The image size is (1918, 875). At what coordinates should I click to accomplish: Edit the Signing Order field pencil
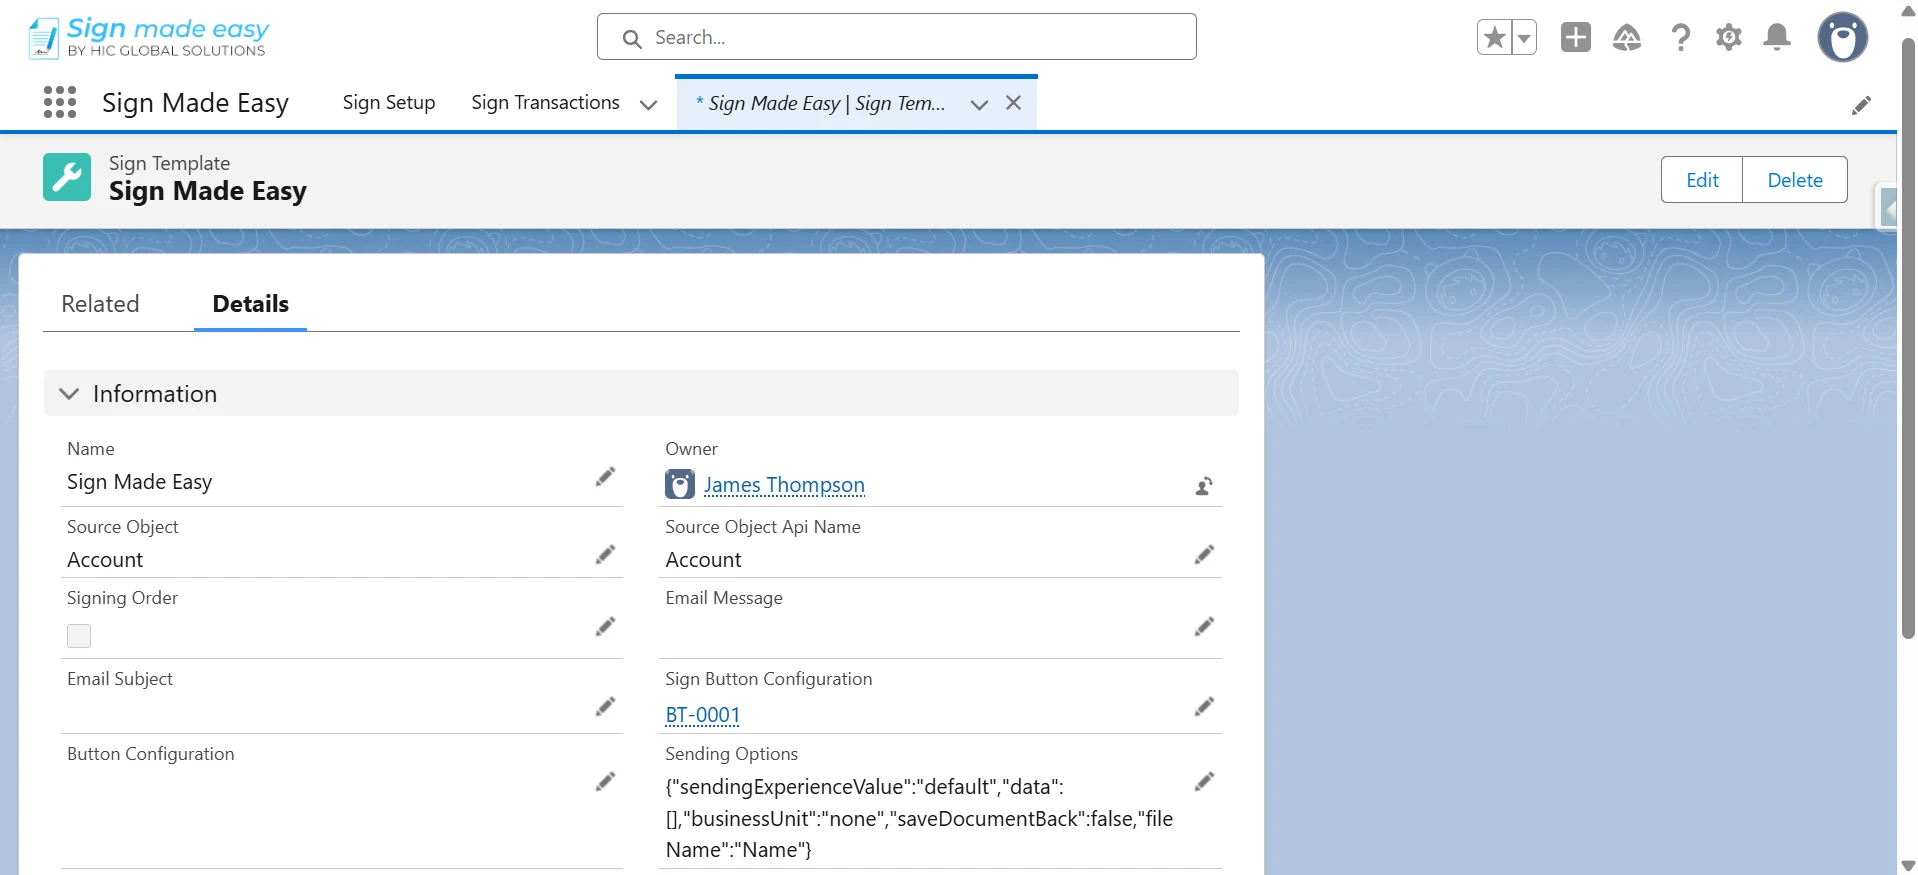[605, 627]
